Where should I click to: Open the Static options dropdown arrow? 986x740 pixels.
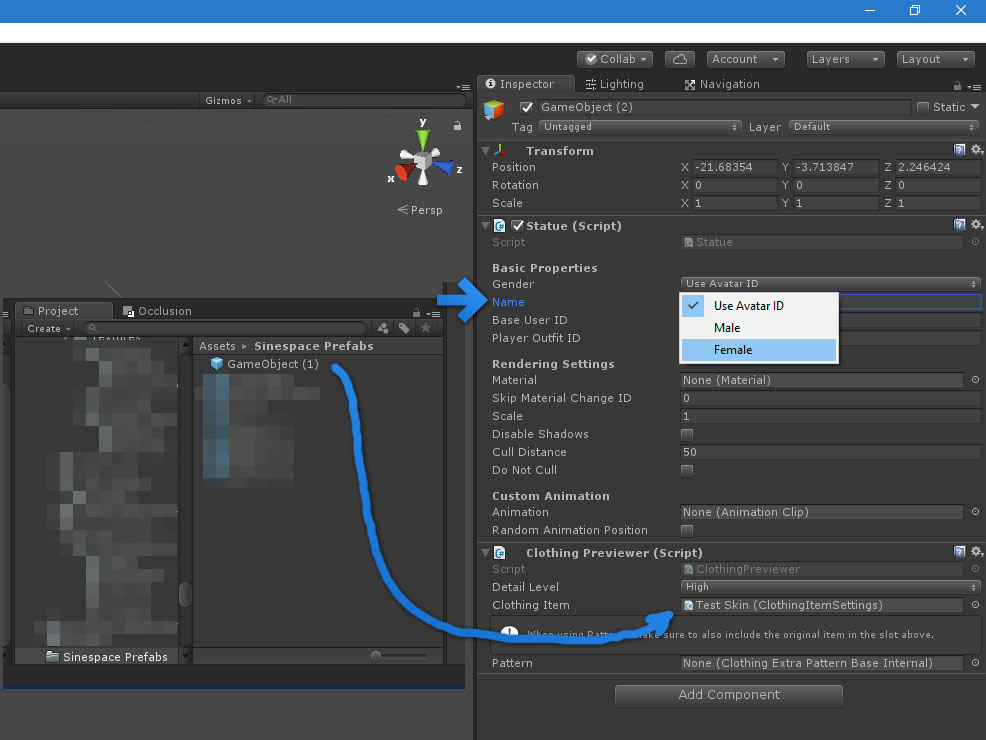(x=975, y=107)
